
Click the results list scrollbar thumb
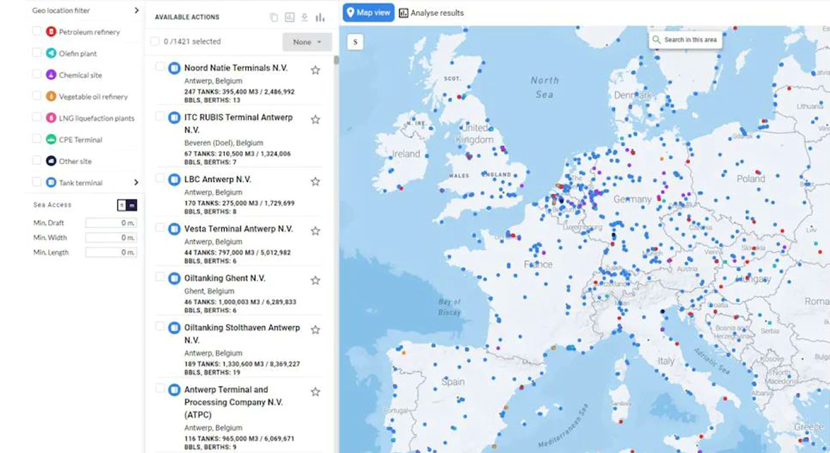coord(336,60)
